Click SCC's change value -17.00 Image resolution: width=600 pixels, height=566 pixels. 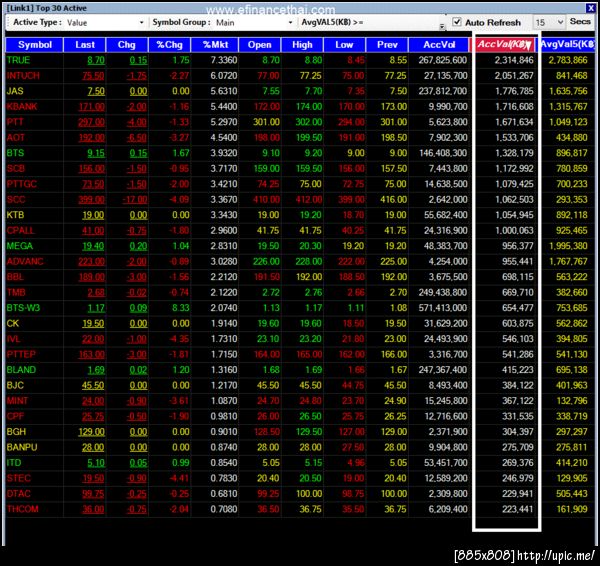[x=135, y=199]
